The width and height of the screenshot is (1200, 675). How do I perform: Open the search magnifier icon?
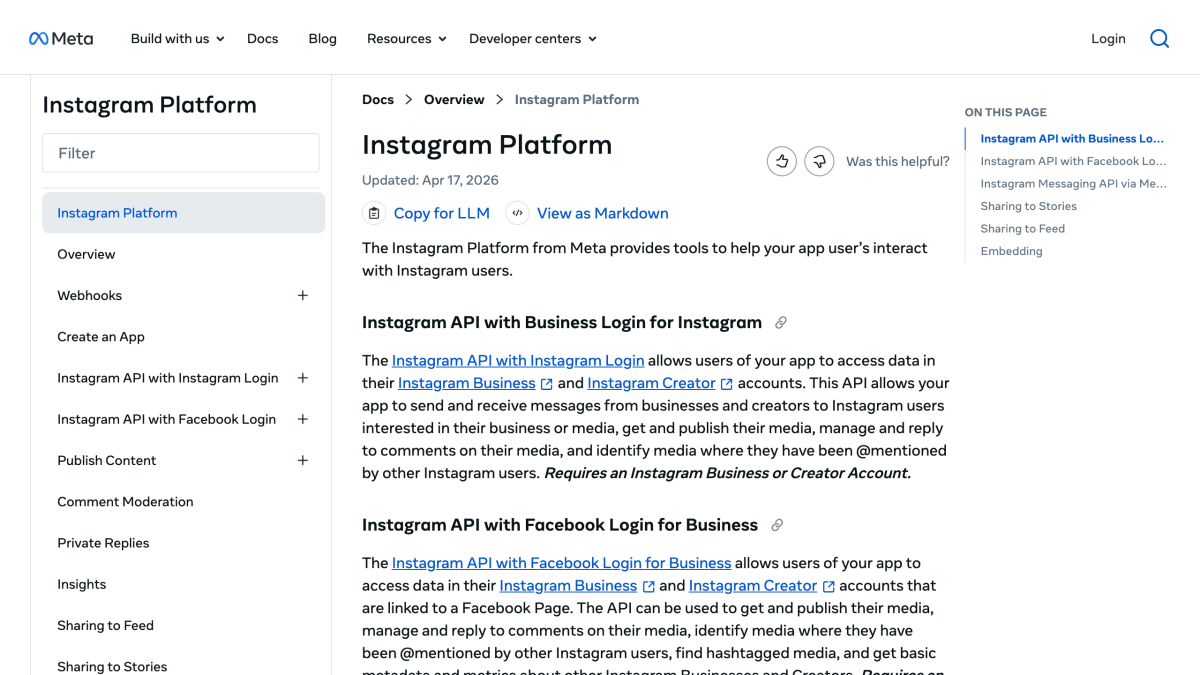pos(1159,38)
